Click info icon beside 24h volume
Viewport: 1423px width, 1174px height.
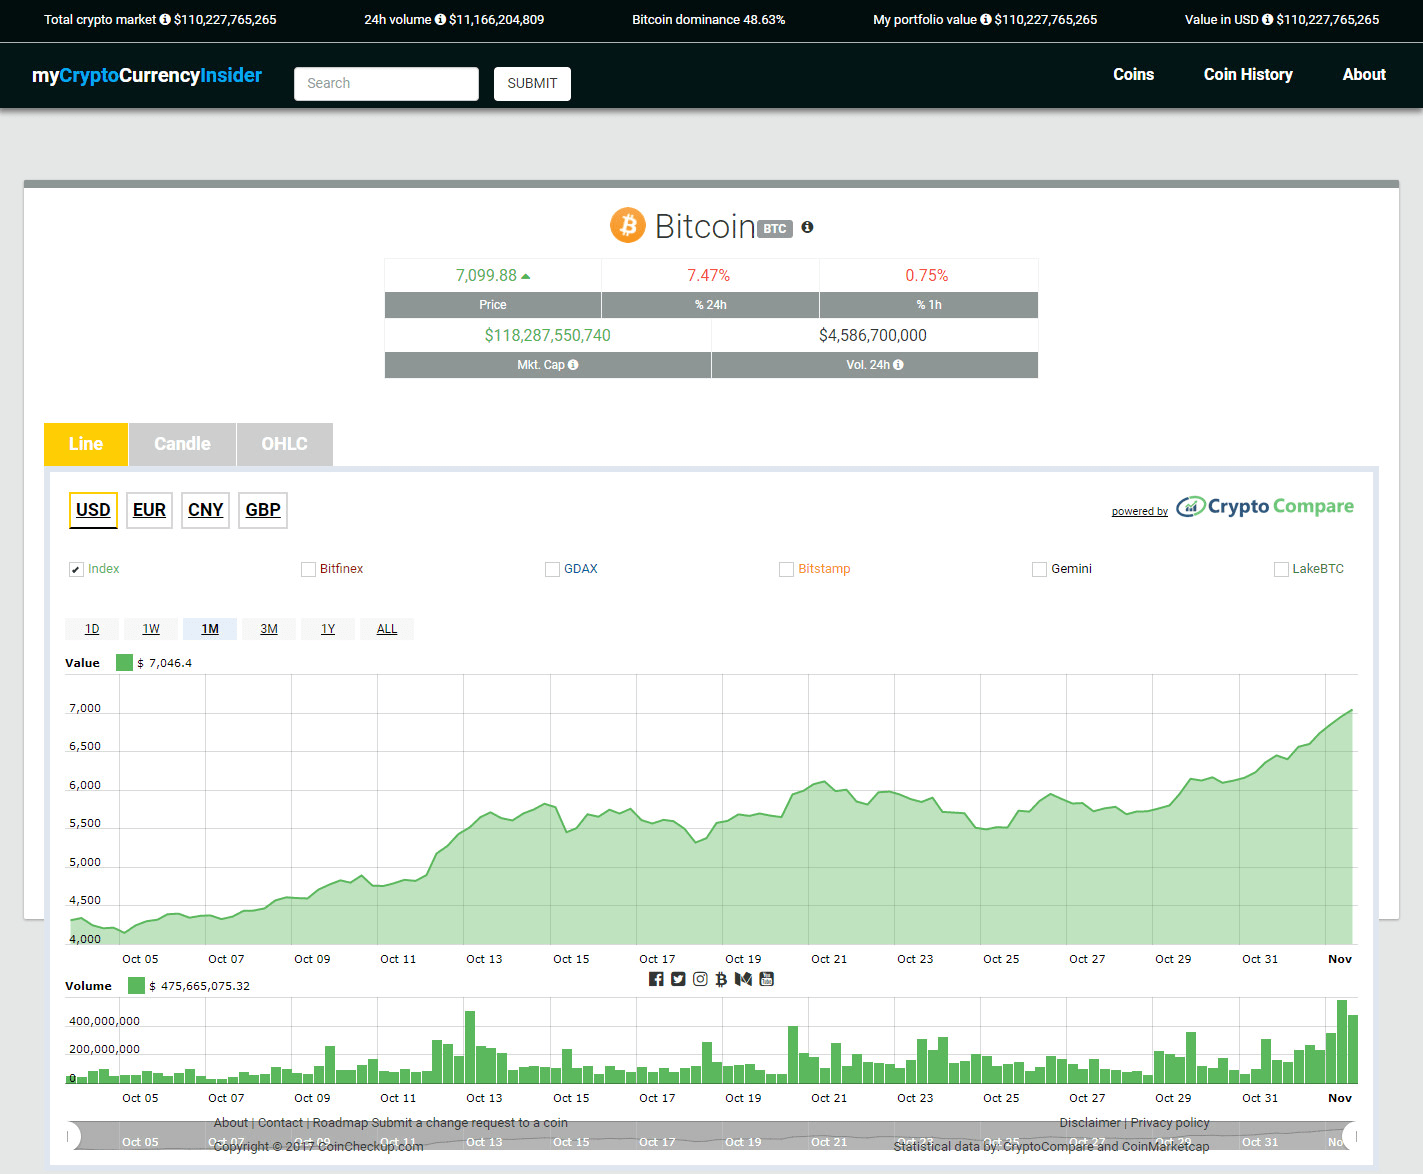click(x=440, y=19)
